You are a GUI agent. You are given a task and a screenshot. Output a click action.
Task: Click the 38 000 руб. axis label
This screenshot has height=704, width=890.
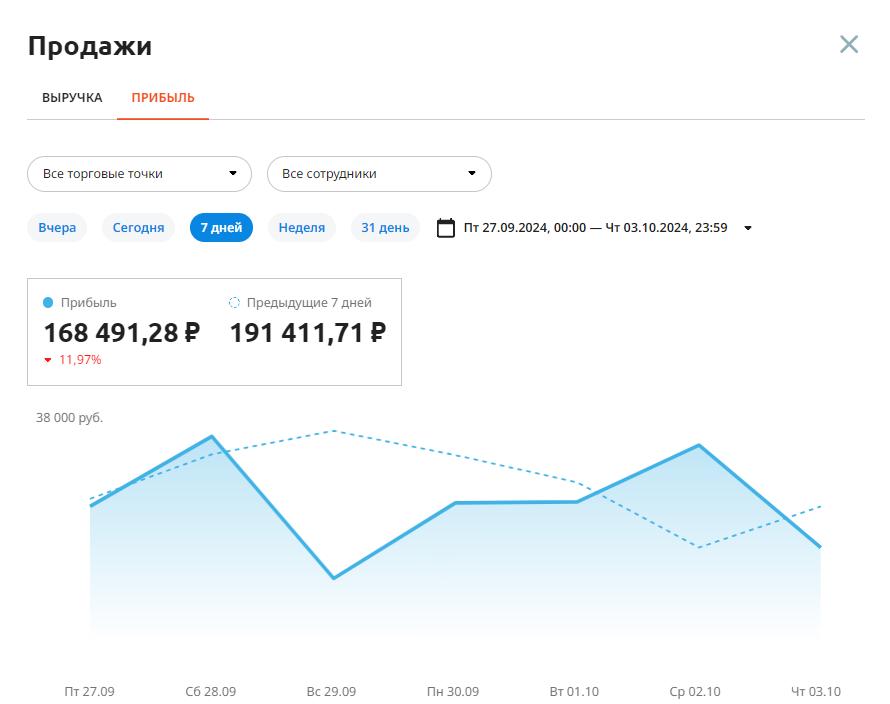(x=69, y=417)
